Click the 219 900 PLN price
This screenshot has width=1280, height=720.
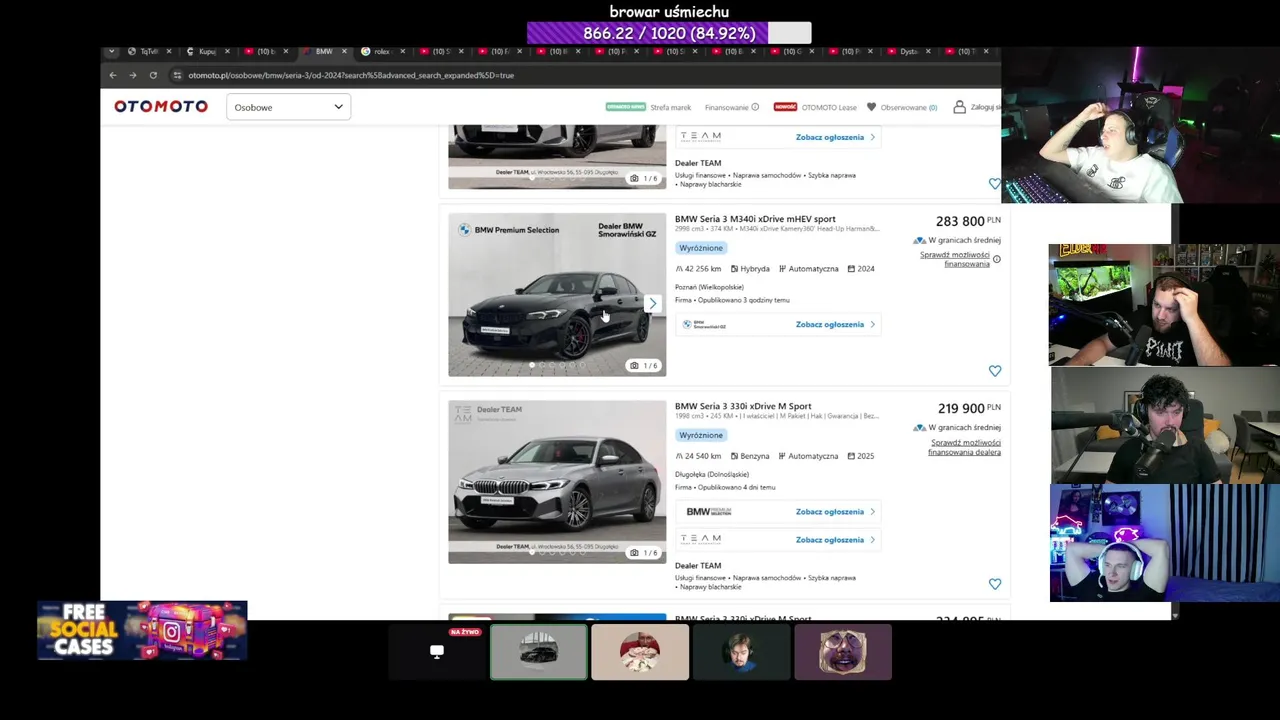[968, 408]
